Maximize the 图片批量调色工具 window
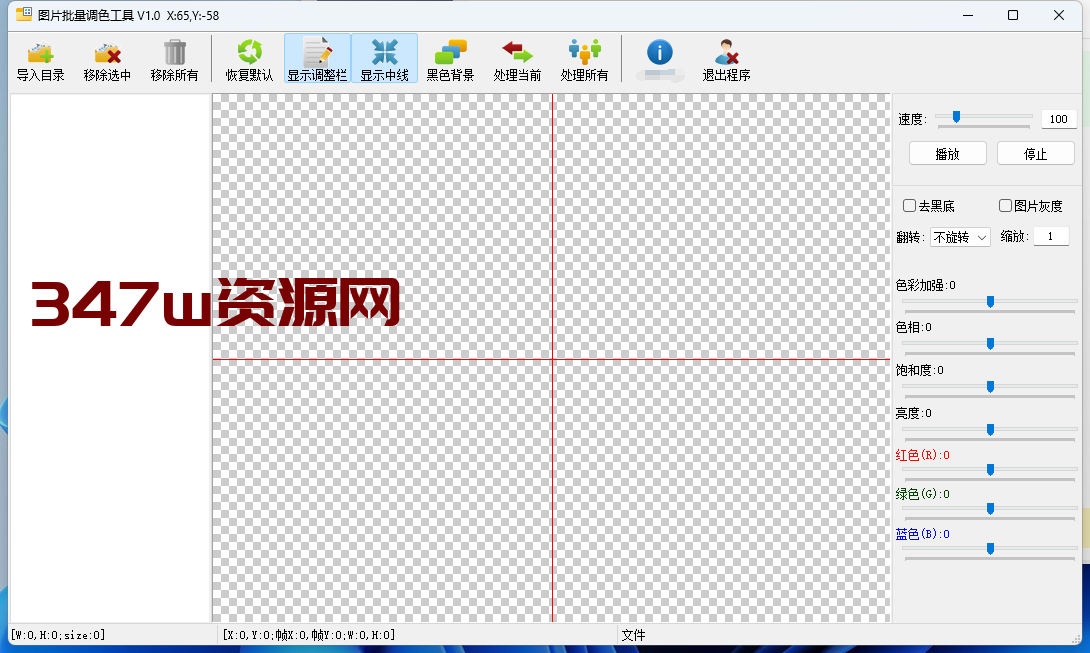Image resolution: width=1090 pixels, height=653 pixels. tap(1013, 15)
